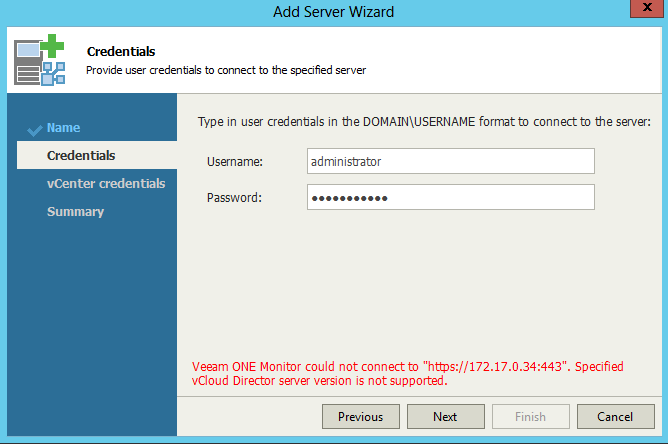Click the add server icon in the header
The image size is (668, 444).
39,60
